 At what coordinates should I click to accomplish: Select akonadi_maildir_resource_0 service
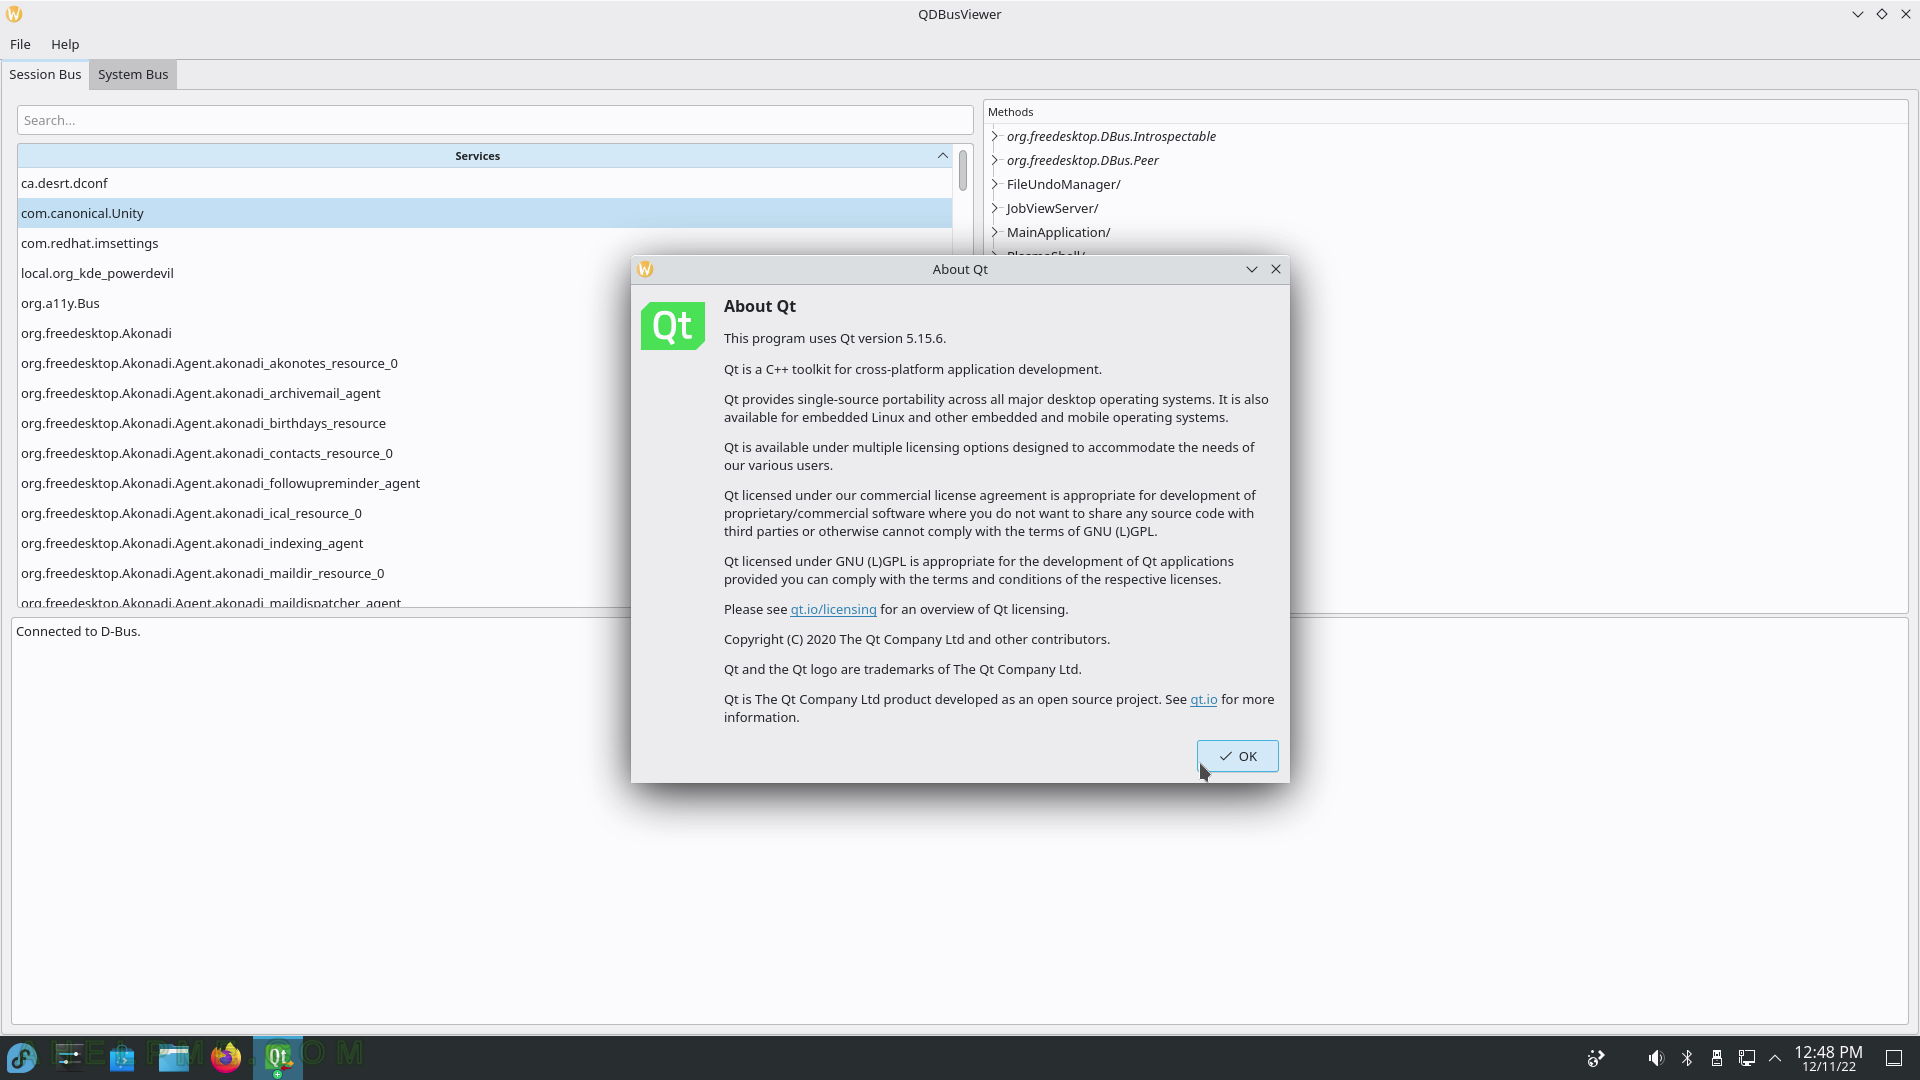click(x=325, y=573)
